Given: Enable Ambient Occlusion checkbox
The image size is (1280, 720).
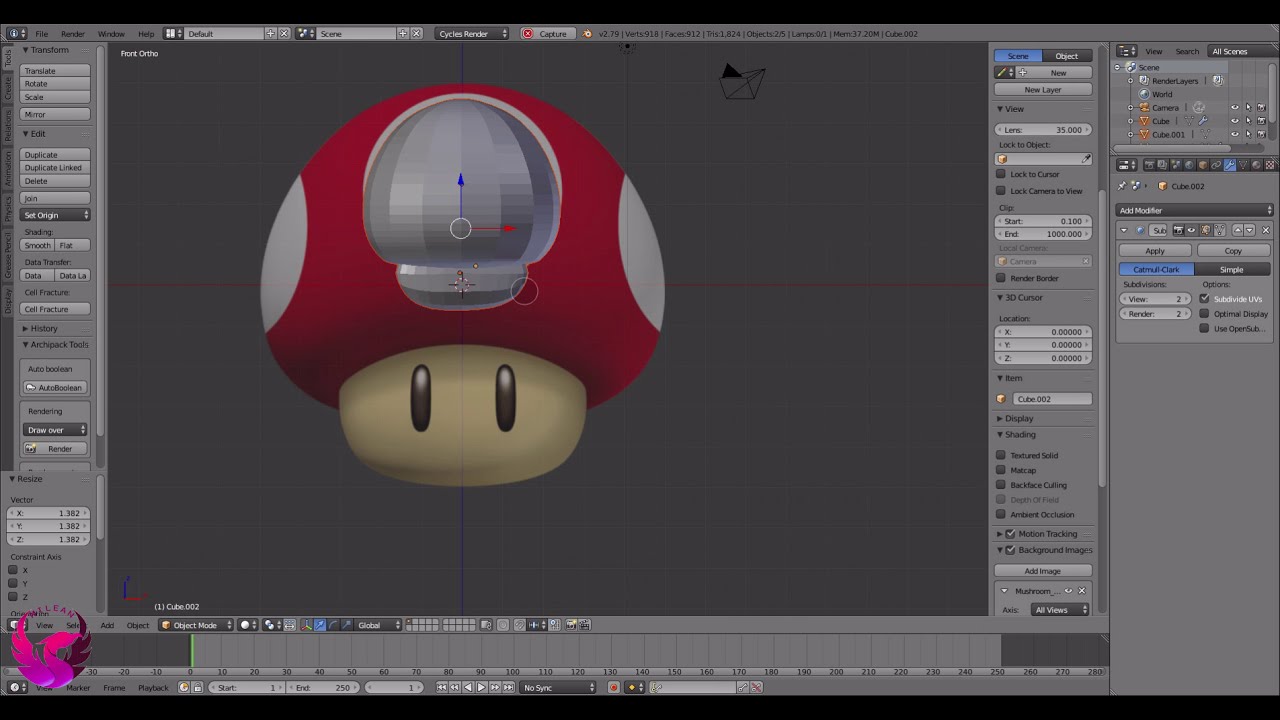Looking at the screenshot, I should 1001,514.
